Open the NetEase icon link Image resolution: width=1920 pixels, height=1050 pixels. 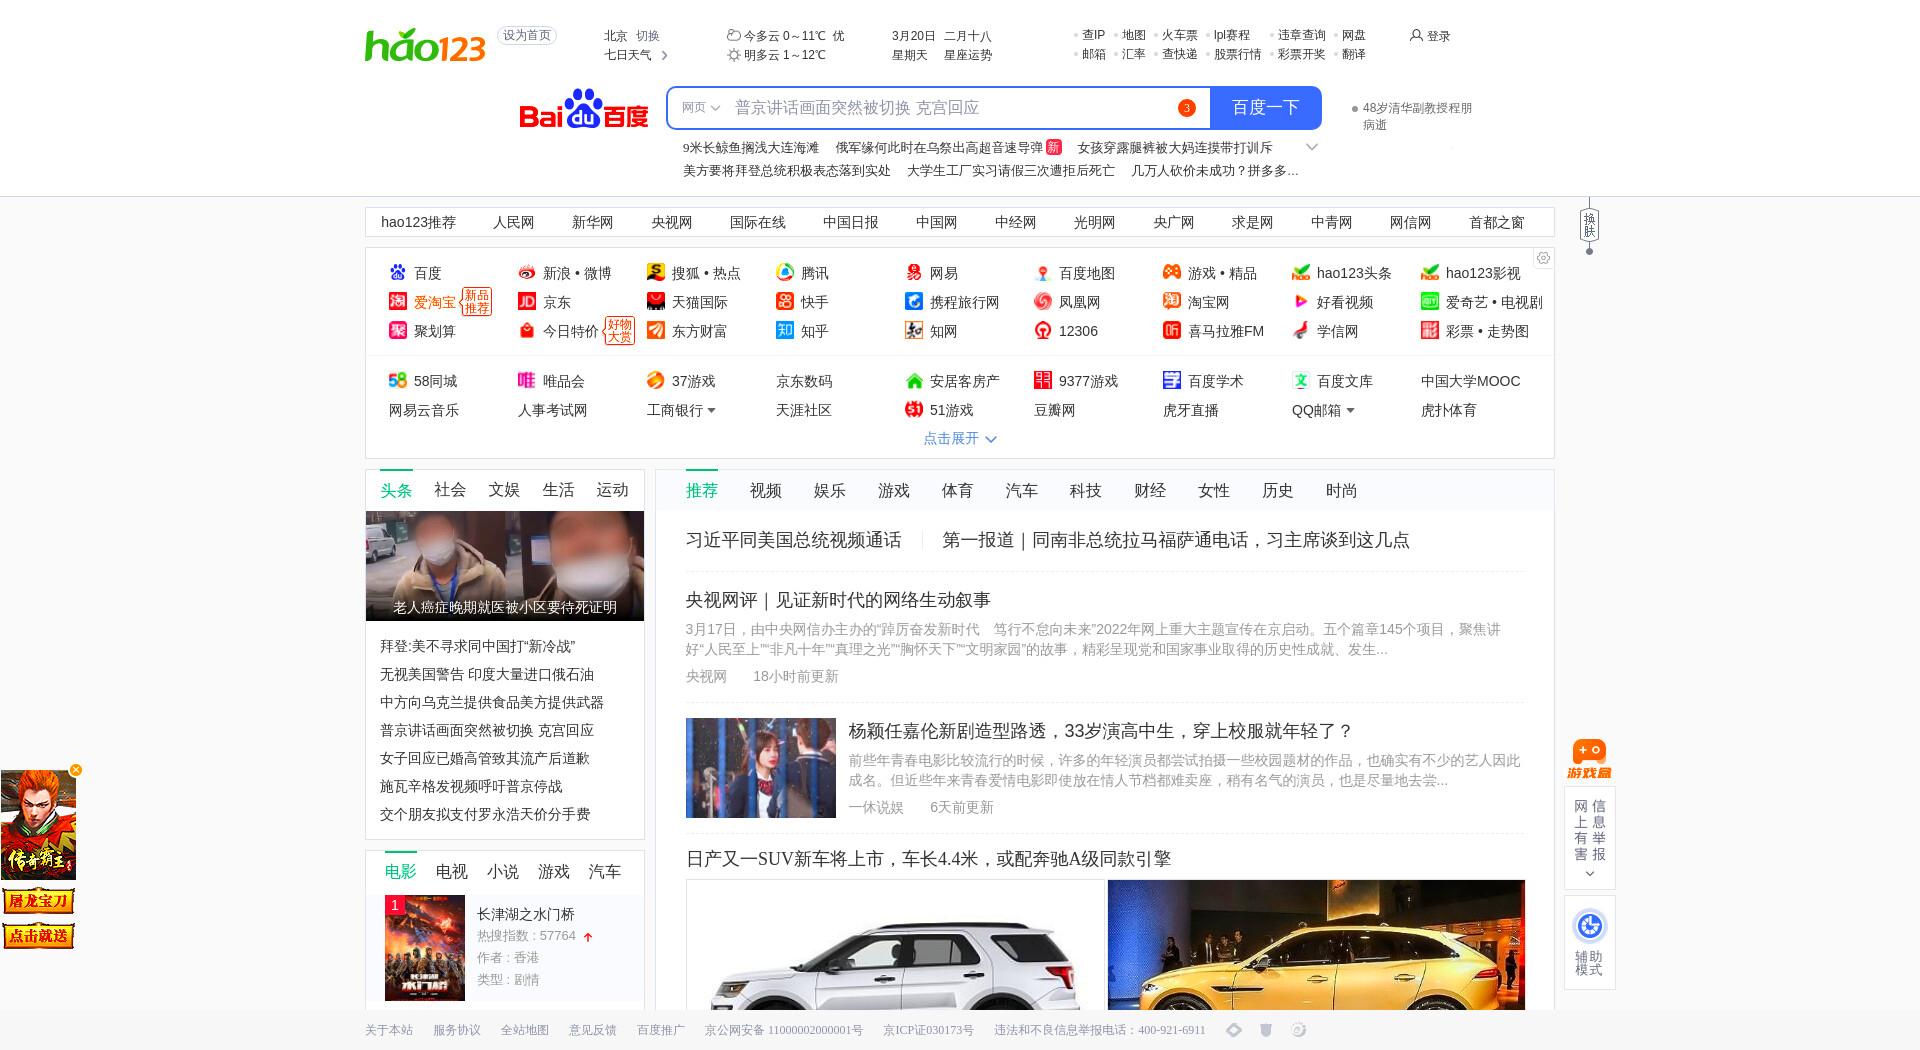914,273
